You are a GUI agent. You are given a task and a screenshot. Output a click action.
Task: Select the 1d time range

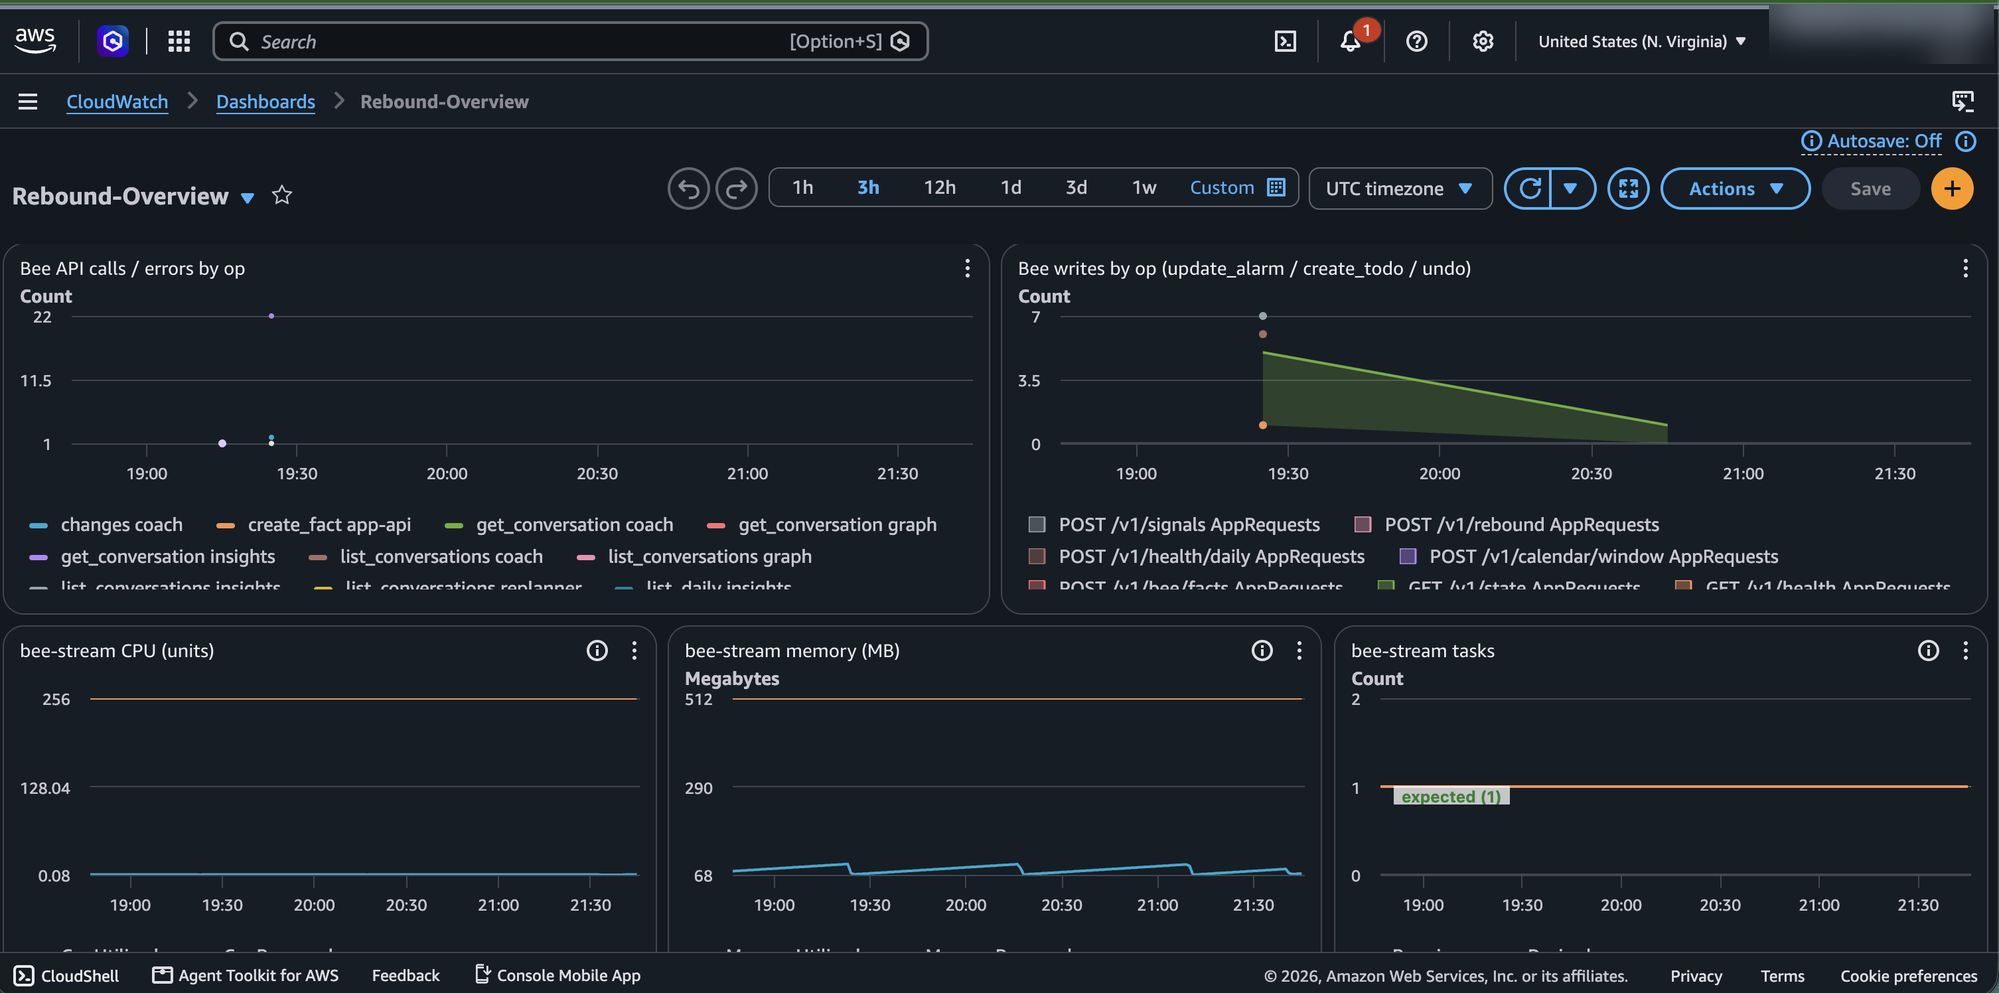[x=1011, y=187]
